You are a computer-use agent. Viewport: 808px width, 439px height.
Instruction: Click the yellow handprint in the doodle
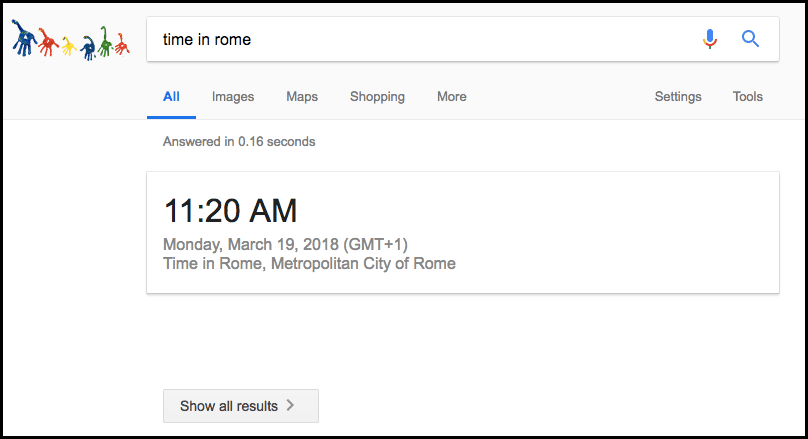point(68,45)
